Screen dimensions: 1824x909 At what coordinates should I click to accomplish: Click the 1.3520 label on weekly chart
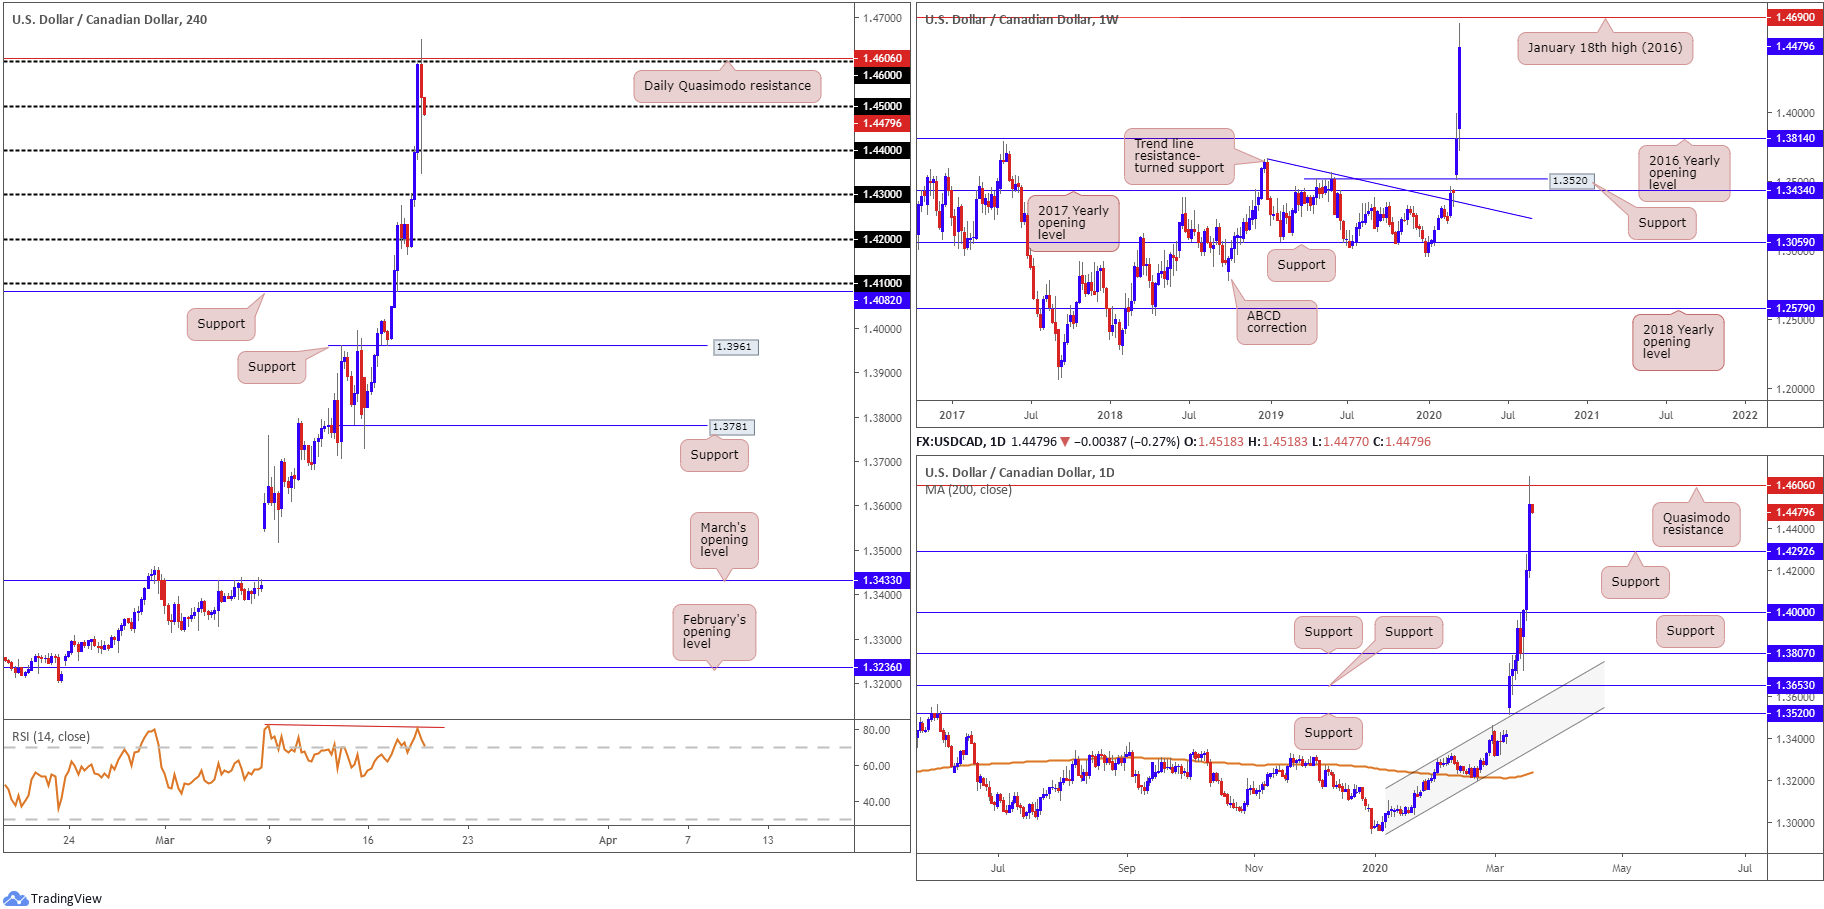coord(1569,181)
